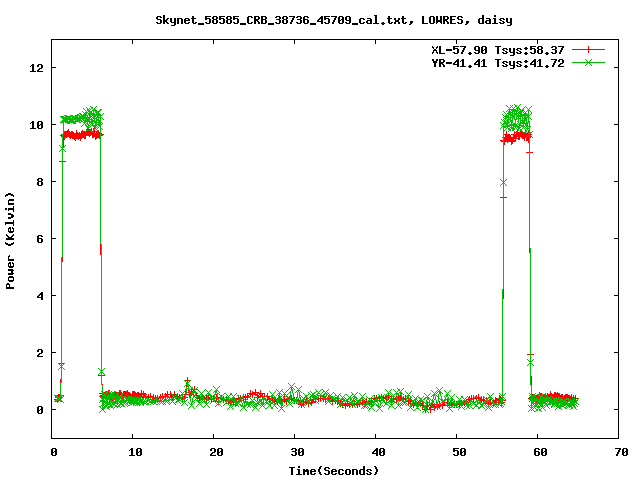Image resolution: width=640 pixels, height=480 pixels.
Task: Click the y-axis tick label 12
Action: pyautogui.click(x=36, y=68)
